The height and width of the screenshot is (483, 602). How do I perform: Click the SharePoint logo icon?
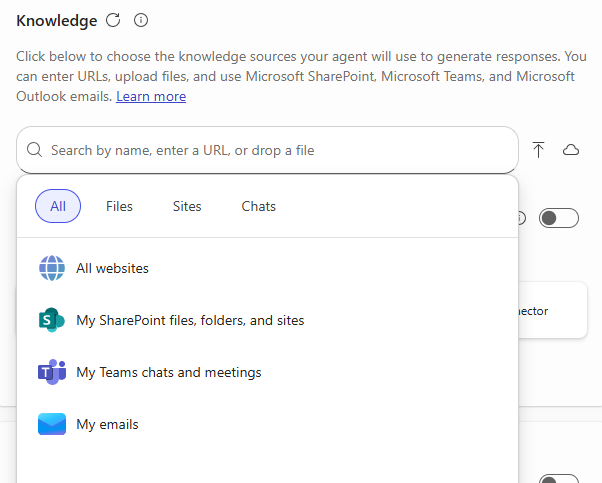click(51, 320)
